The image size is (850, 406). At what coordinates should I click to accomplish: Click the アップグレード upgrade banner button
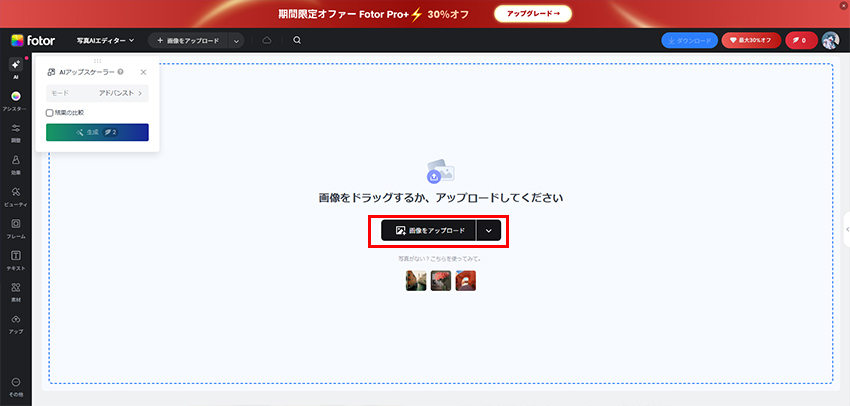click(533, 14)
